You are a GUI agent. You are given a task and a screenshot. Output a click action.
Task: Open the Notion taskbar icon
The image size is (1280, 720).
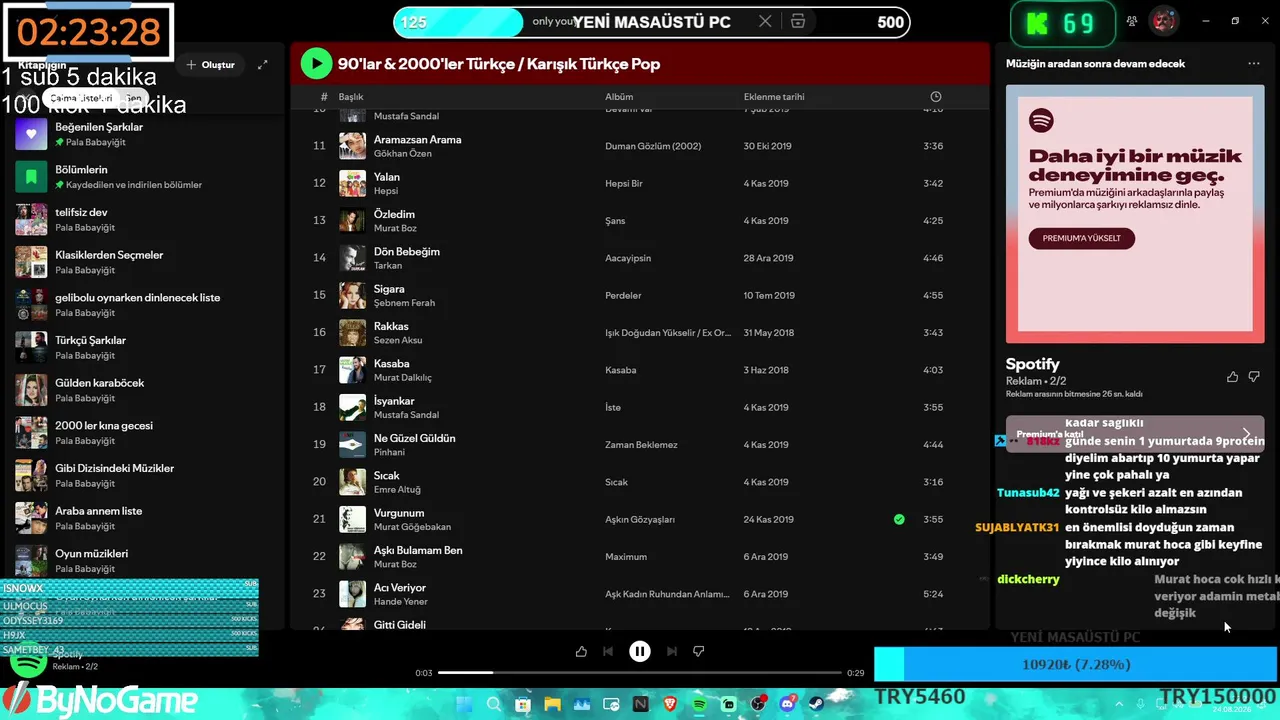coord(640,704)
